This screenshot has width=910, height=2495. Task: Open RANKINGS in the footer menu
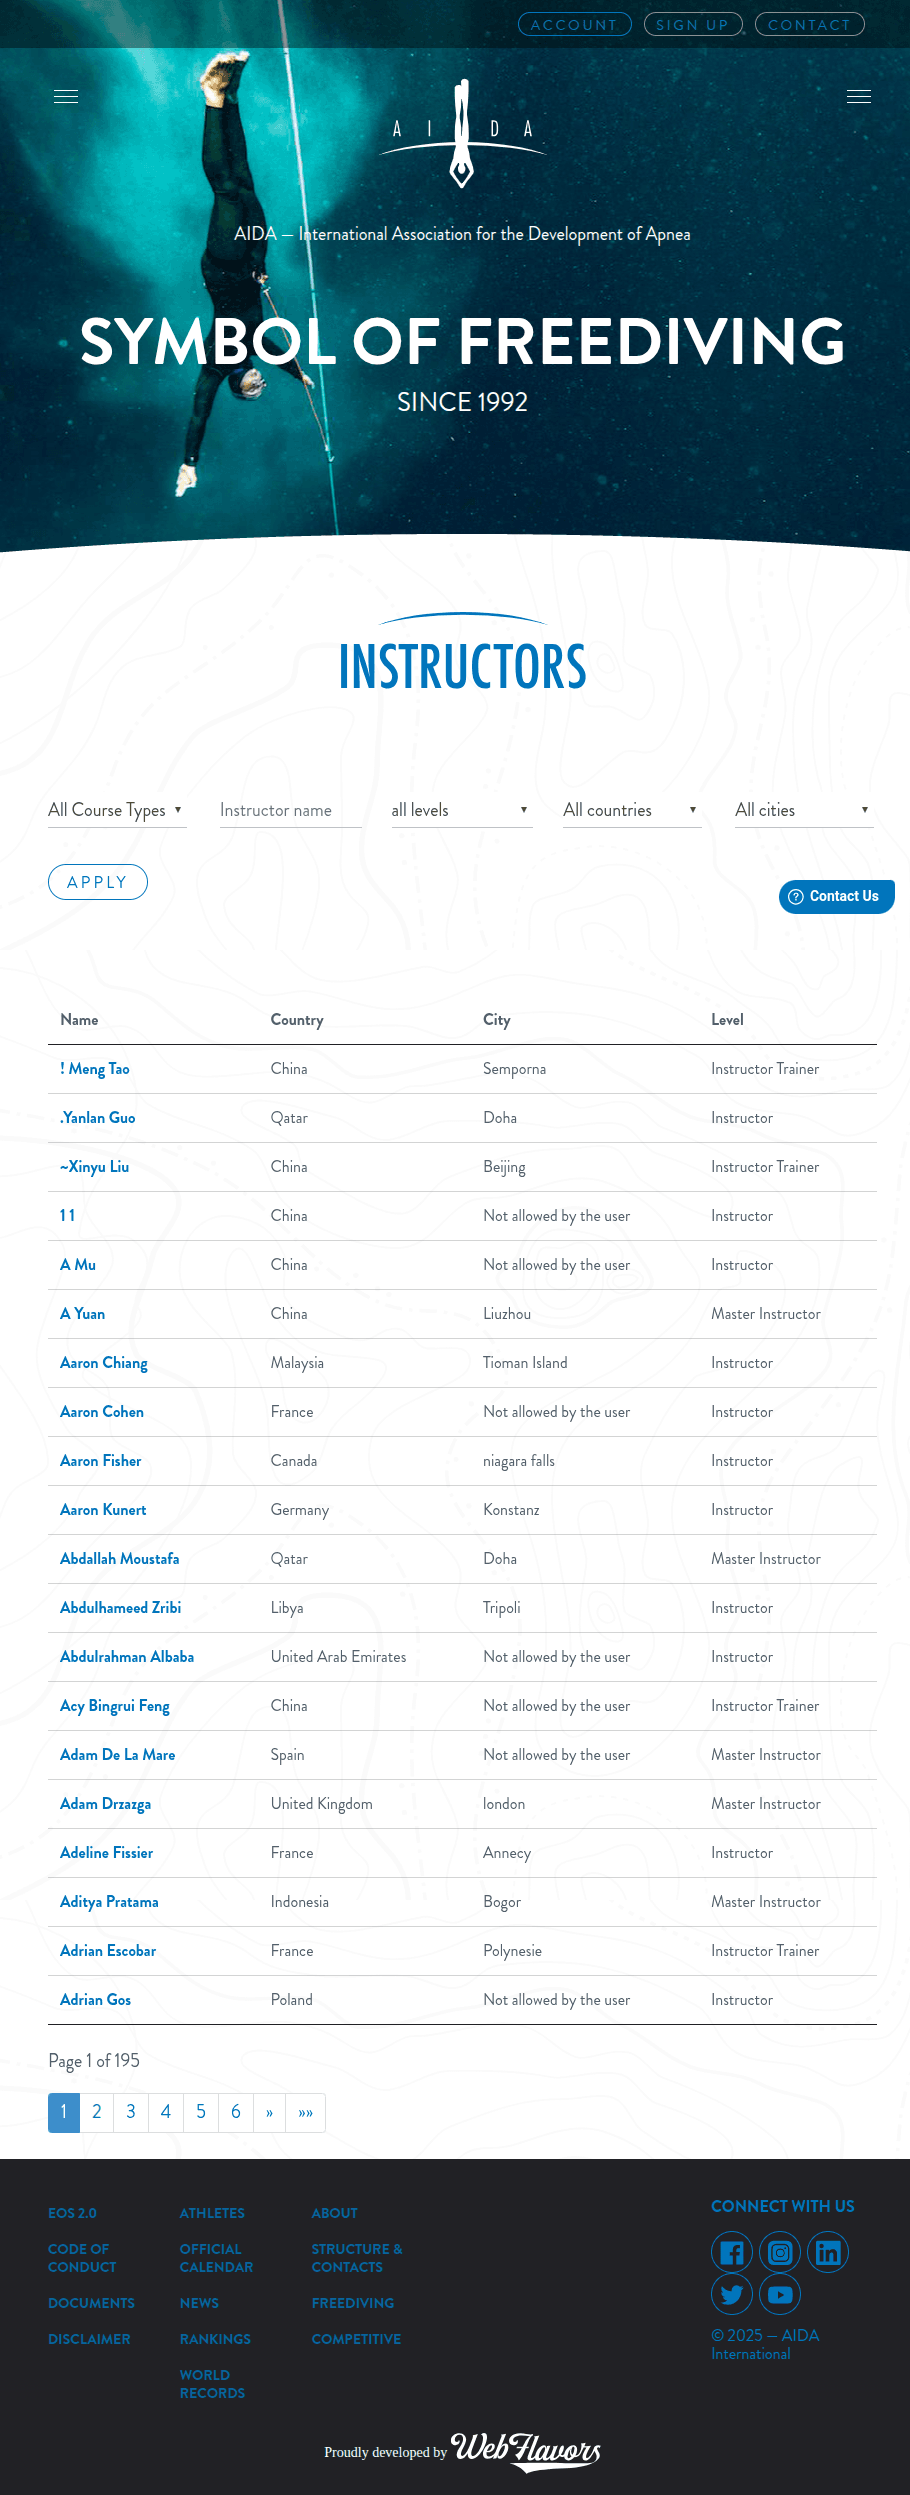point(214,2339)
